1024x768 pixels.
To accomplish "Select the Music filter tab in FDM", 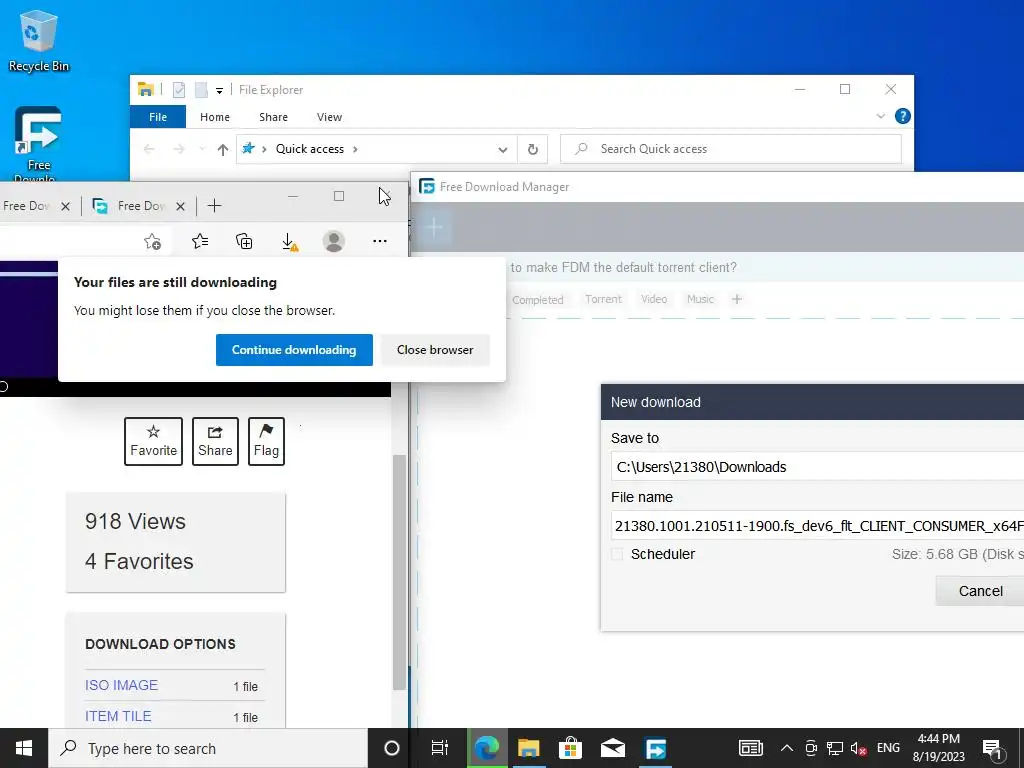I will tap(700, 299).
